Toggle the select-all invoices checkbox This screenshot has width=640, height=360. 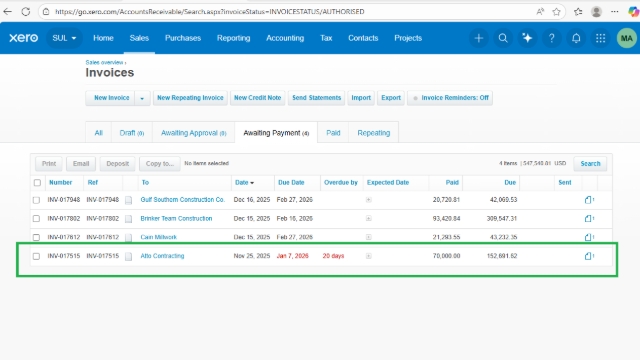37,182
